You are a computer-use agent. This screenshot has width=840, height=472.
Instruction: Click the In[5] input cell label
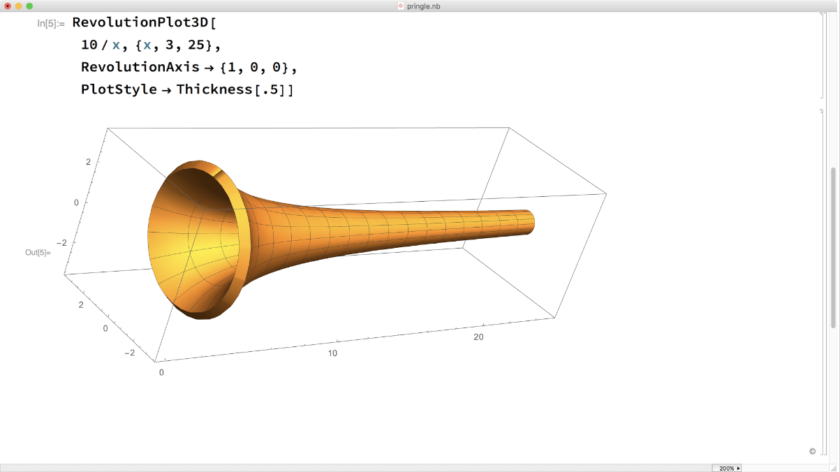tap(50, 24)
